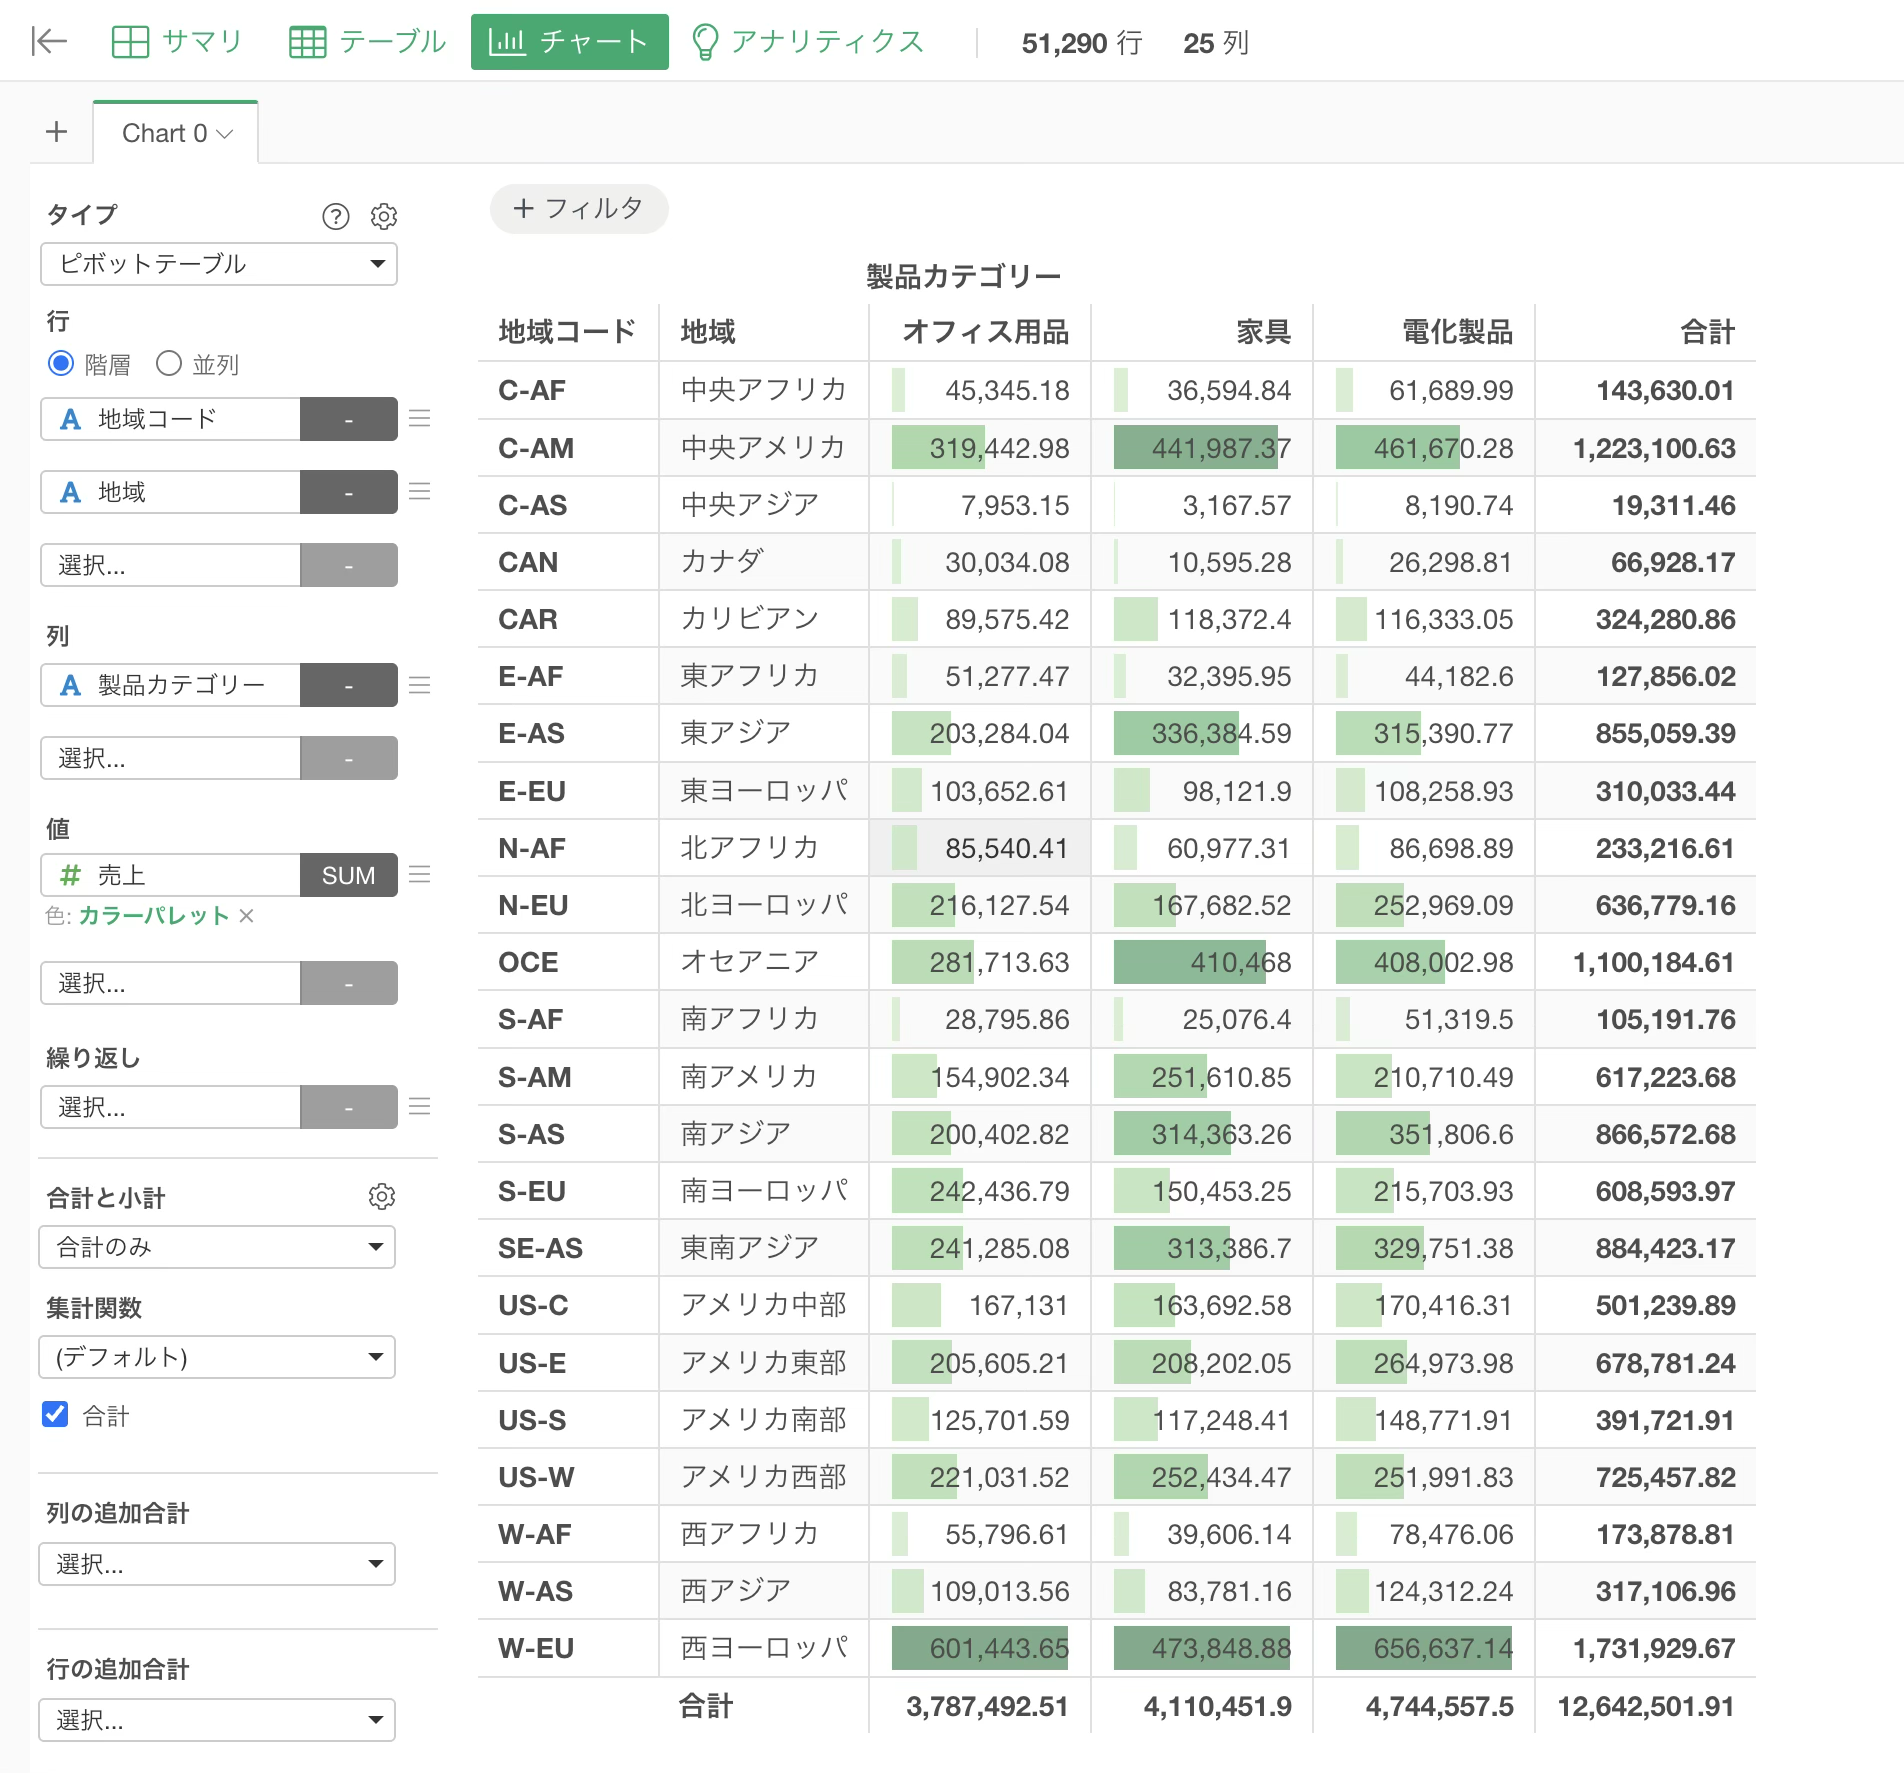This screenshot has height=1773, width=1904.
Task: Open the ピボットテーブル chart type dropdown
Action: 219,264
